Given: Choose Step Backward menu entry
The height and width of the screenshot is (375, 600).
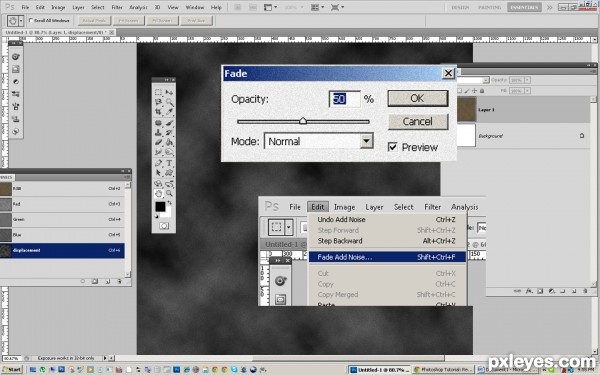Looking at the screenshot, I should click(387, 241).
